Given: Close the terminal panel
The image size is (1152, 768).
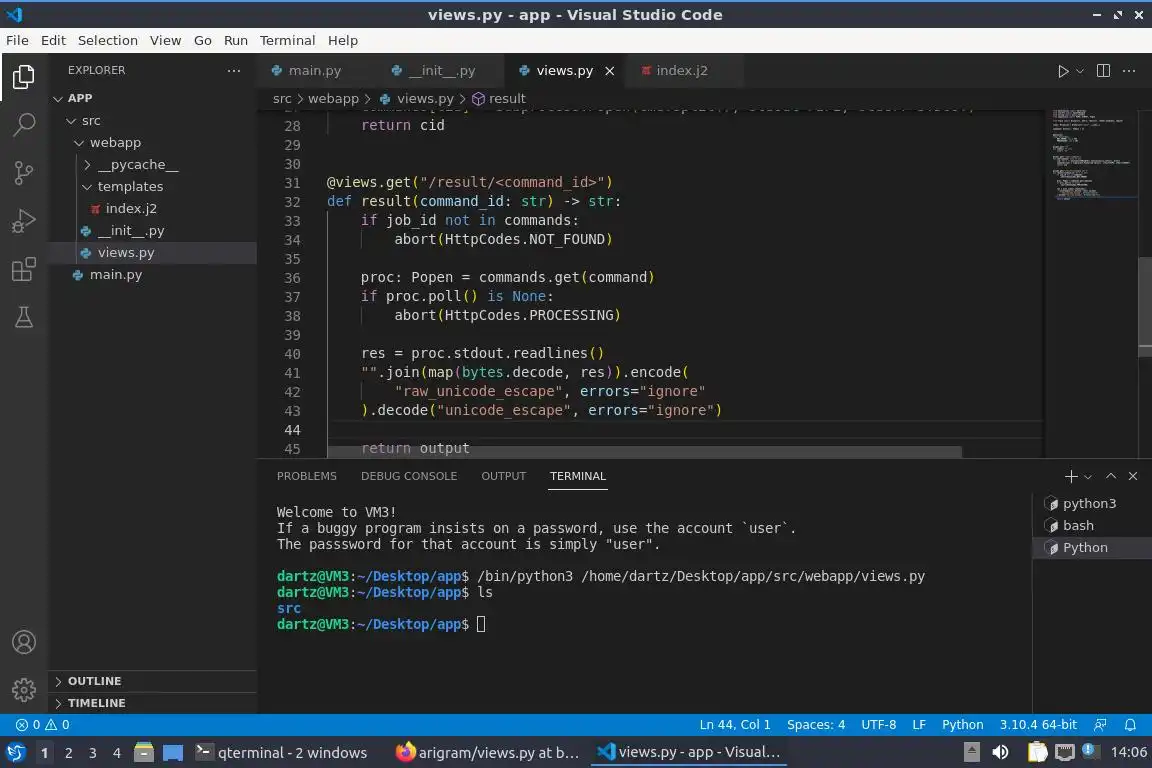Looking at the screenshot, I should pos(1133,476).
